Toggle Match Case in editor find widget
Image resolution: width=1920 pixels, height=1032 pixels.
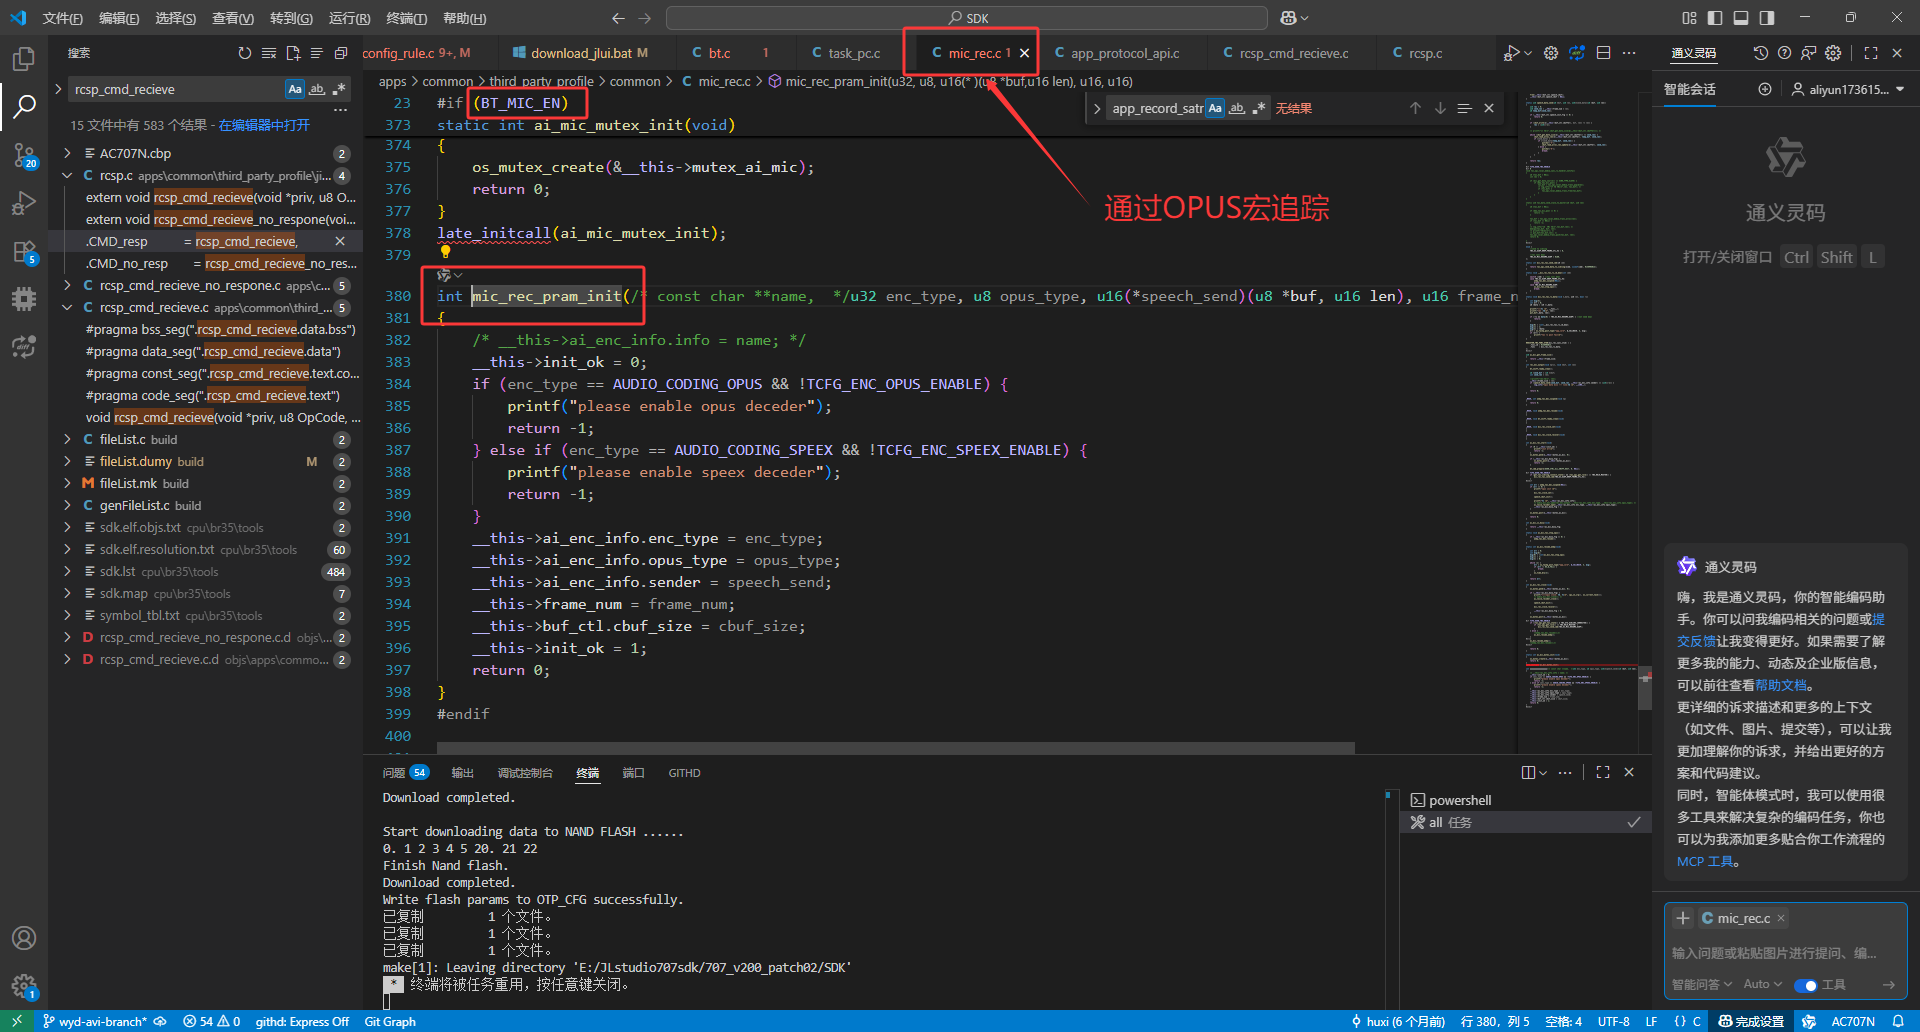(x=1215, y=108)
